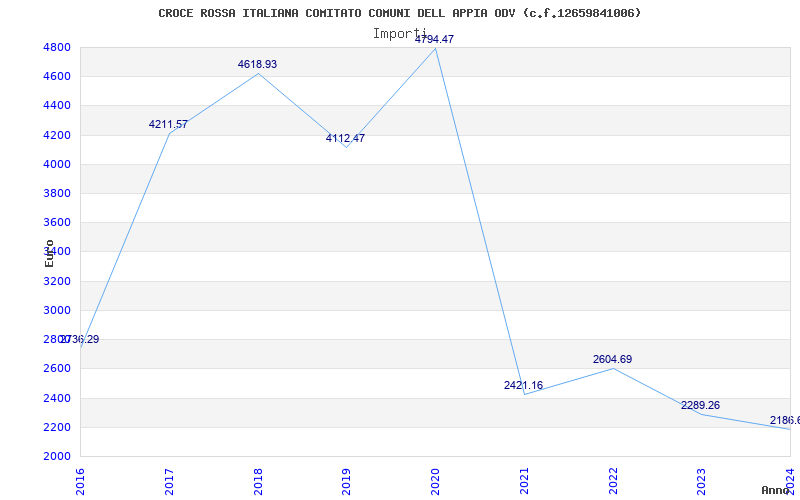This screenshot has width=800, height=500.
Task: Click the 2186 data label for 2024
Action: (x=785, y=420)
